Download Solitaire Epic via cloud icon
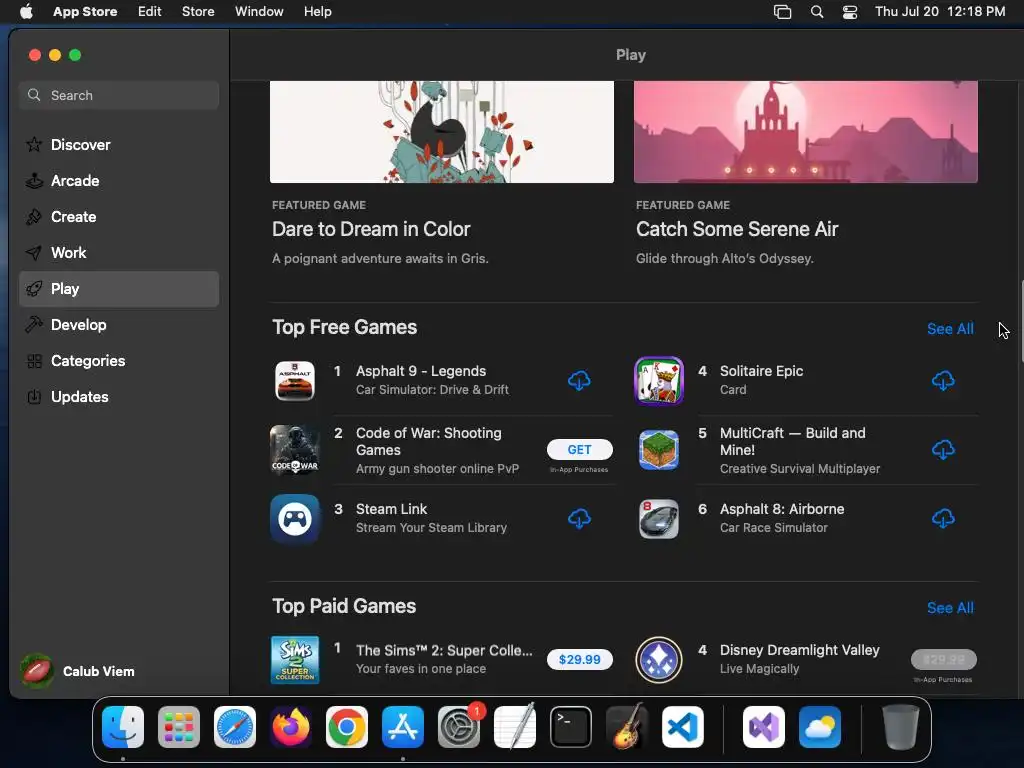This screenshot has width=1024, height=768. click(x=943, y=380)
